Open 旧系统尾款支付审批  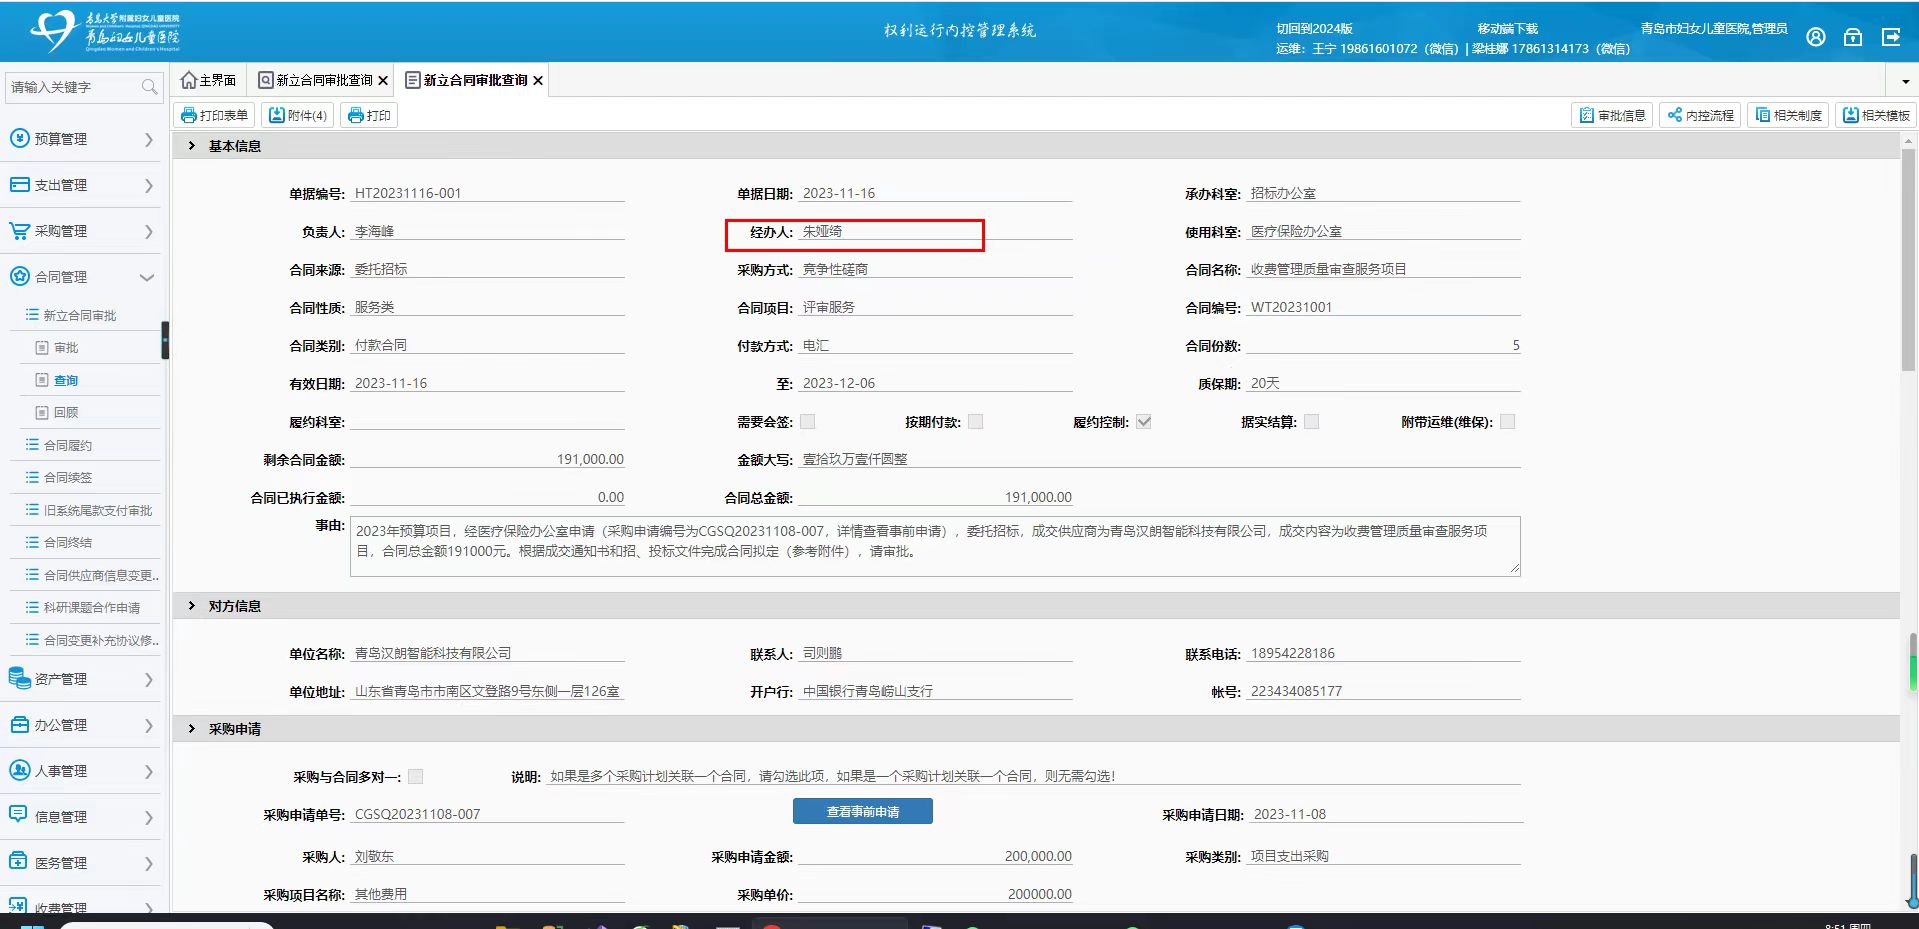97,510
